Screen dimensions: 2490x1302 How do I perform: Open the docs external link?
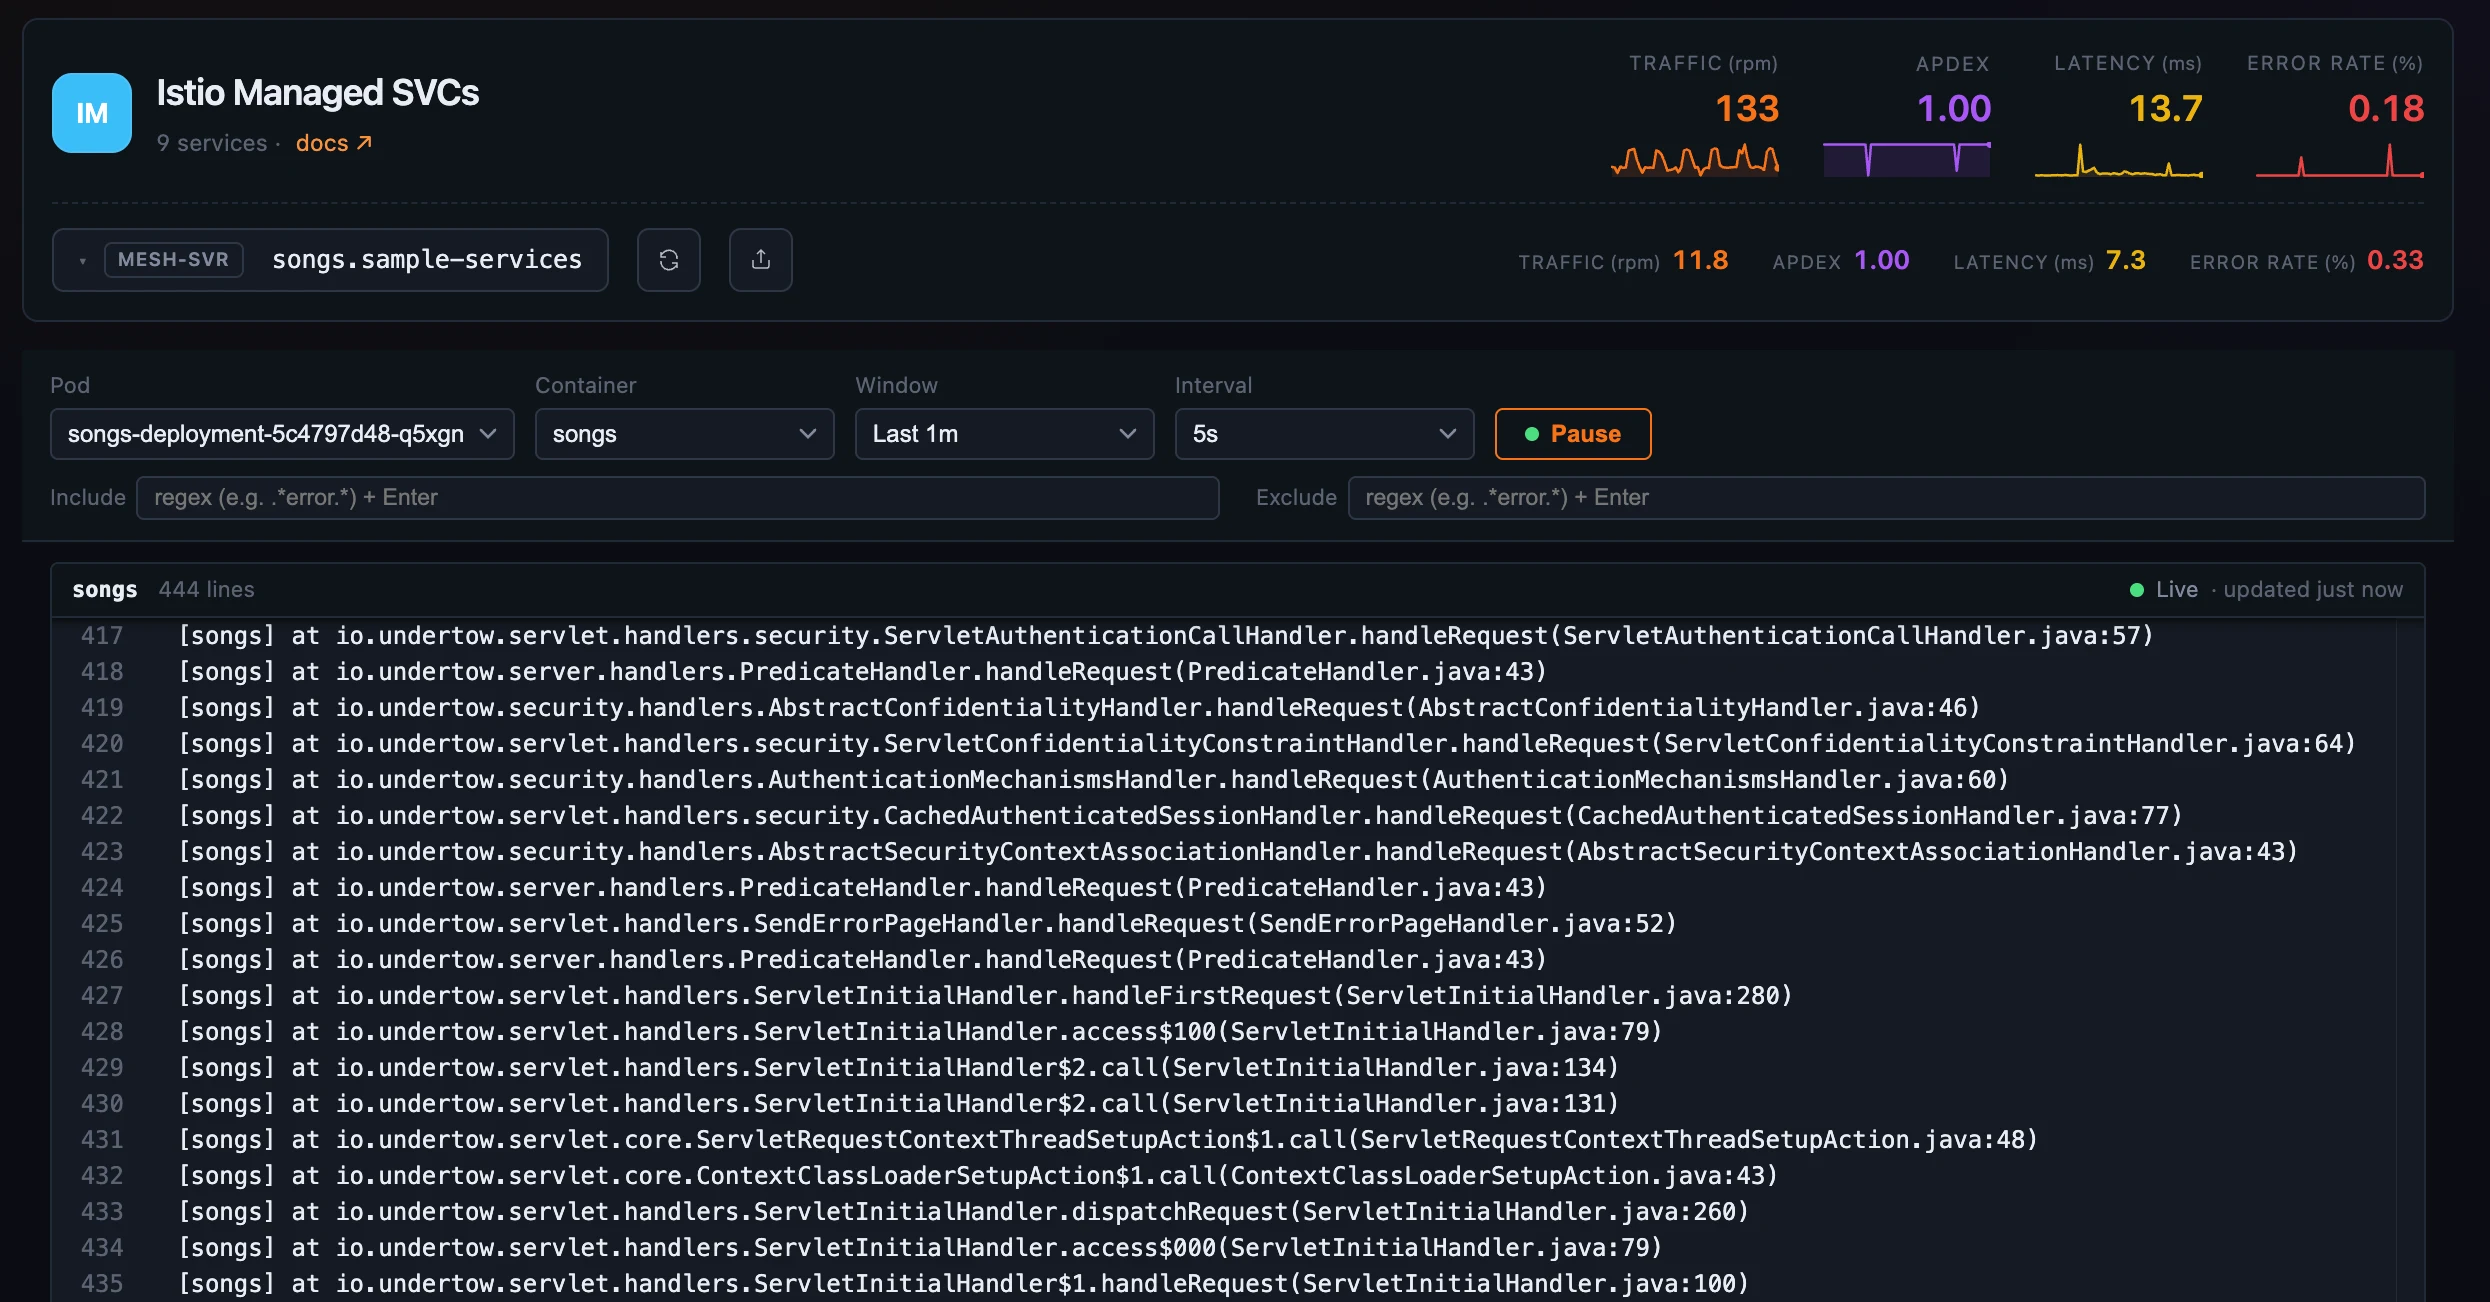click(x=334, y=143)
